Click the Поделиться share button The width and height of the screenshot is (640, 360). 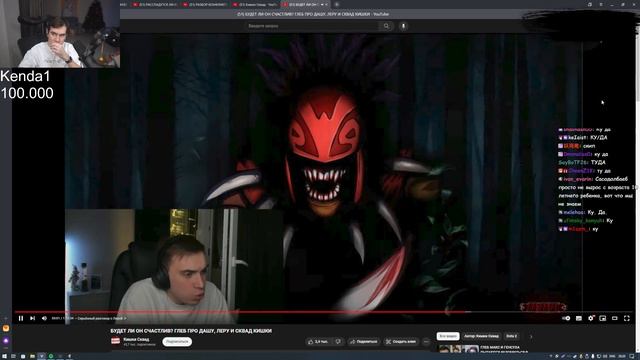click(364, 342)
